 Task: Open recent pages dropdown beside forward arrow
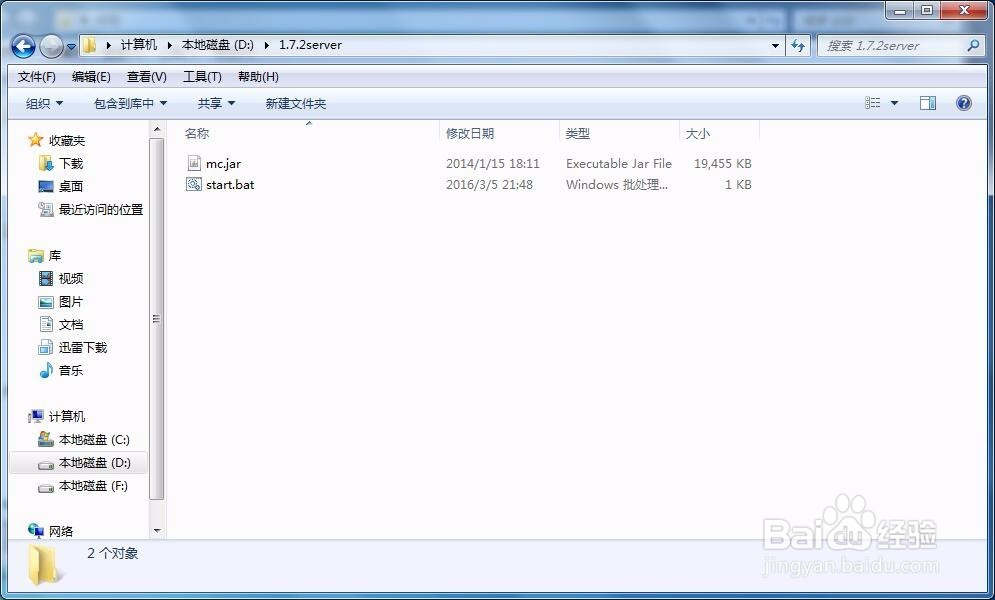[70, 46]
